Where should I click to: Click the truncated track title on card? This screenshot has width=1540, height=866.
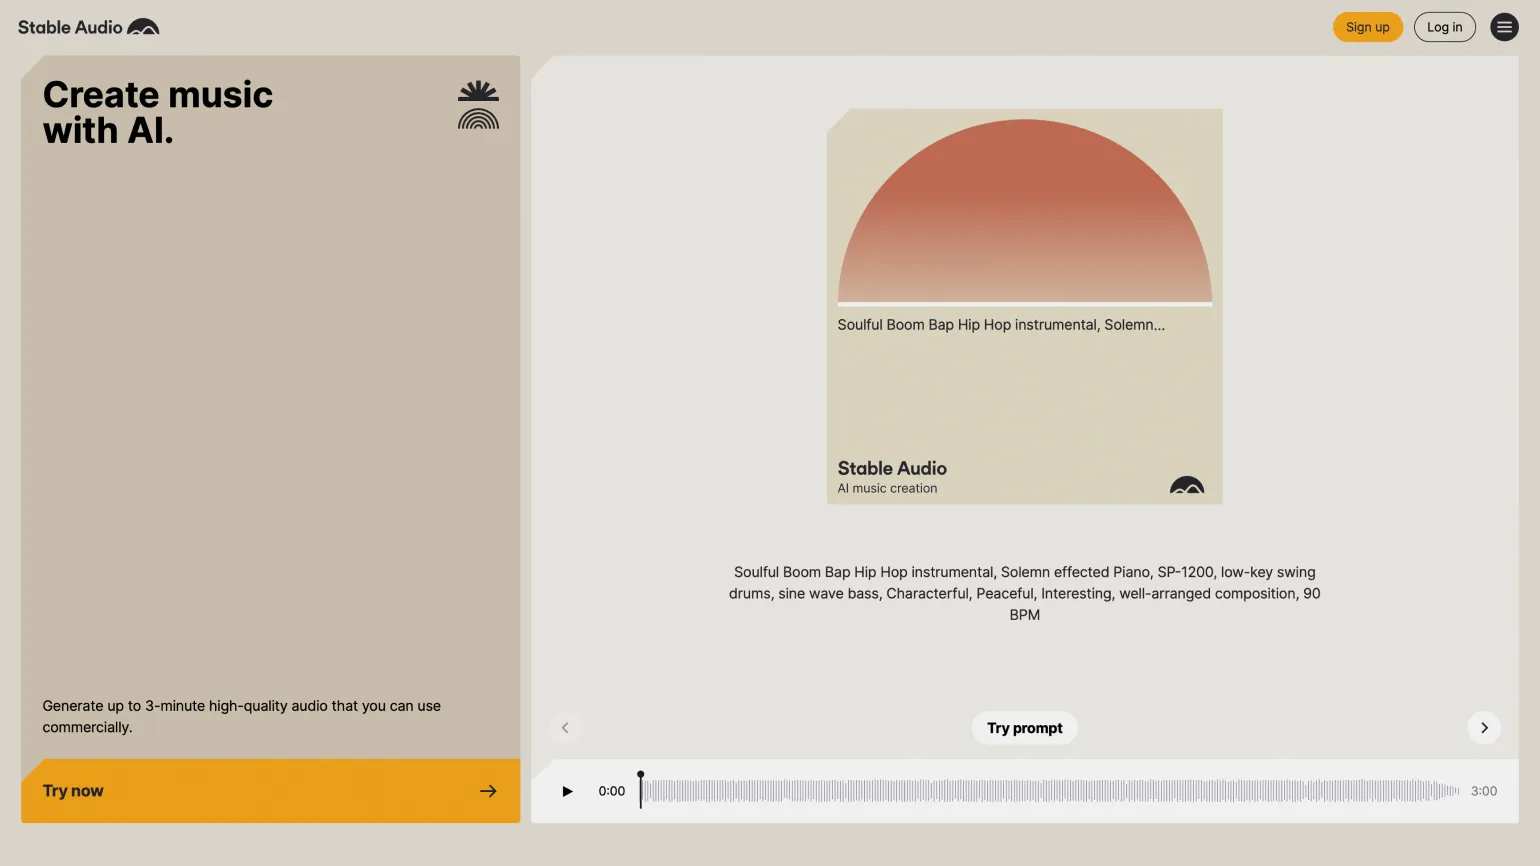pos(1001,325)
